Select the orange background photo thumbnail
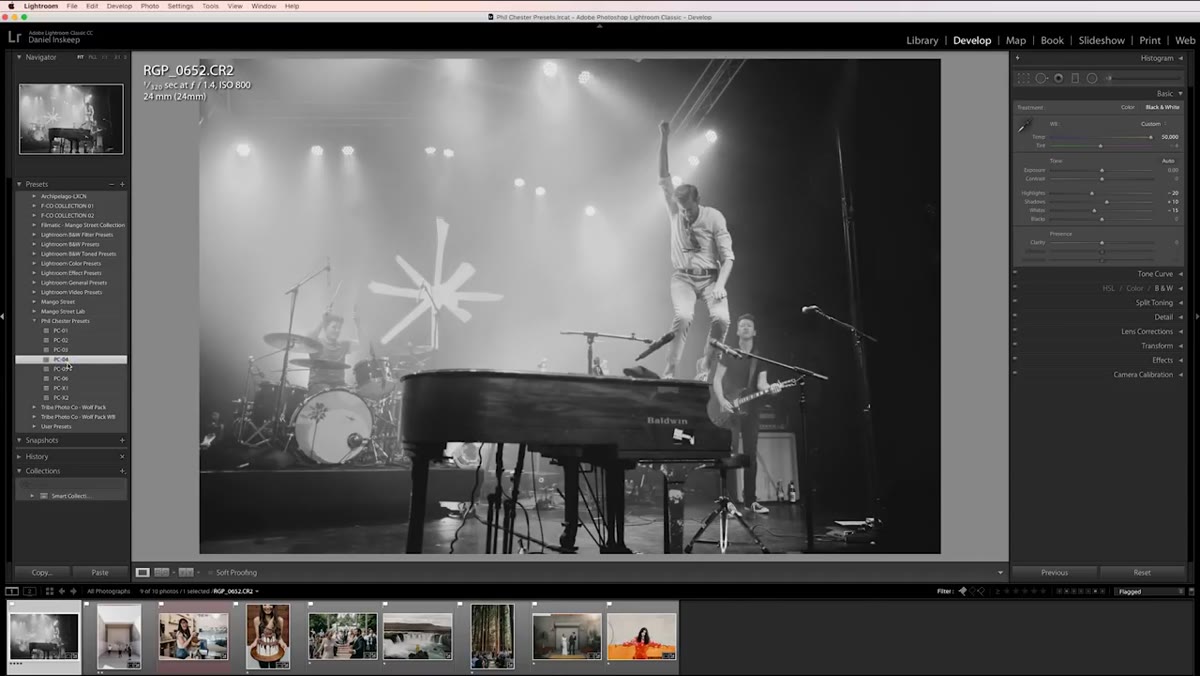The width and height of the screenshot is (1200, 676). pyautogui.click(x=642, y=636)
